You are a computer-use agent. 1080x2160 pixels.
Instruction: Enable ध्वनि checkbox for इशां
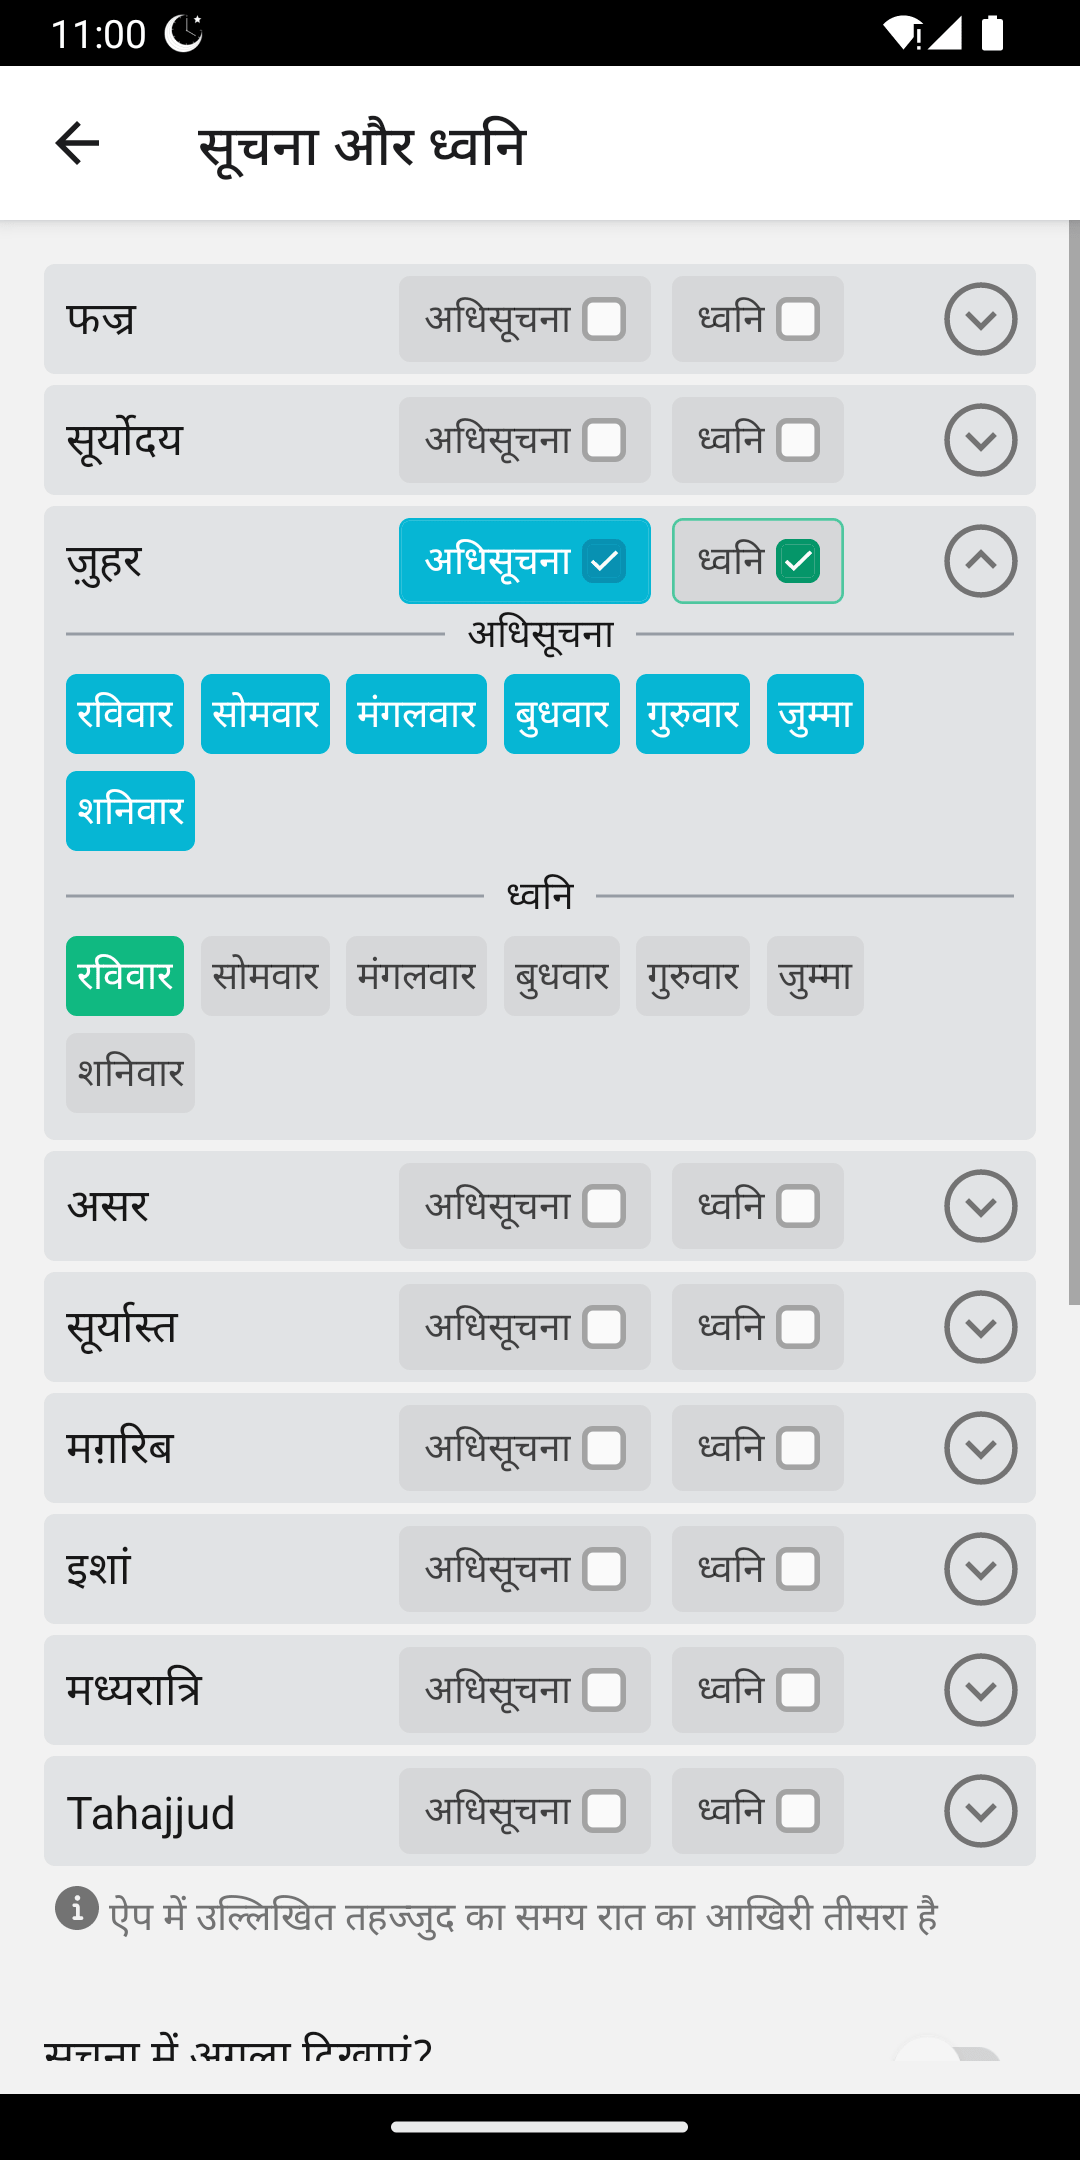(x=797, y=1570)
